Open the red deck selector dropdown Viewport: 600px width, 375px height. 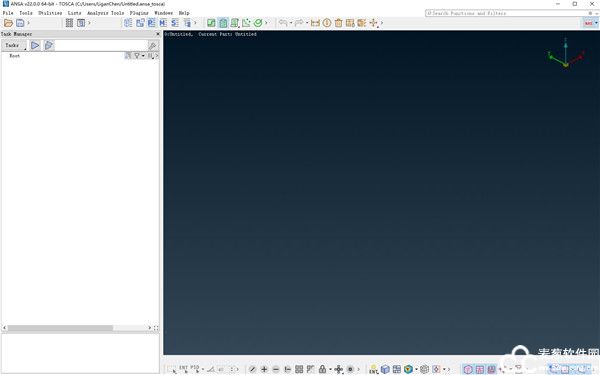(x=590, y=23)
